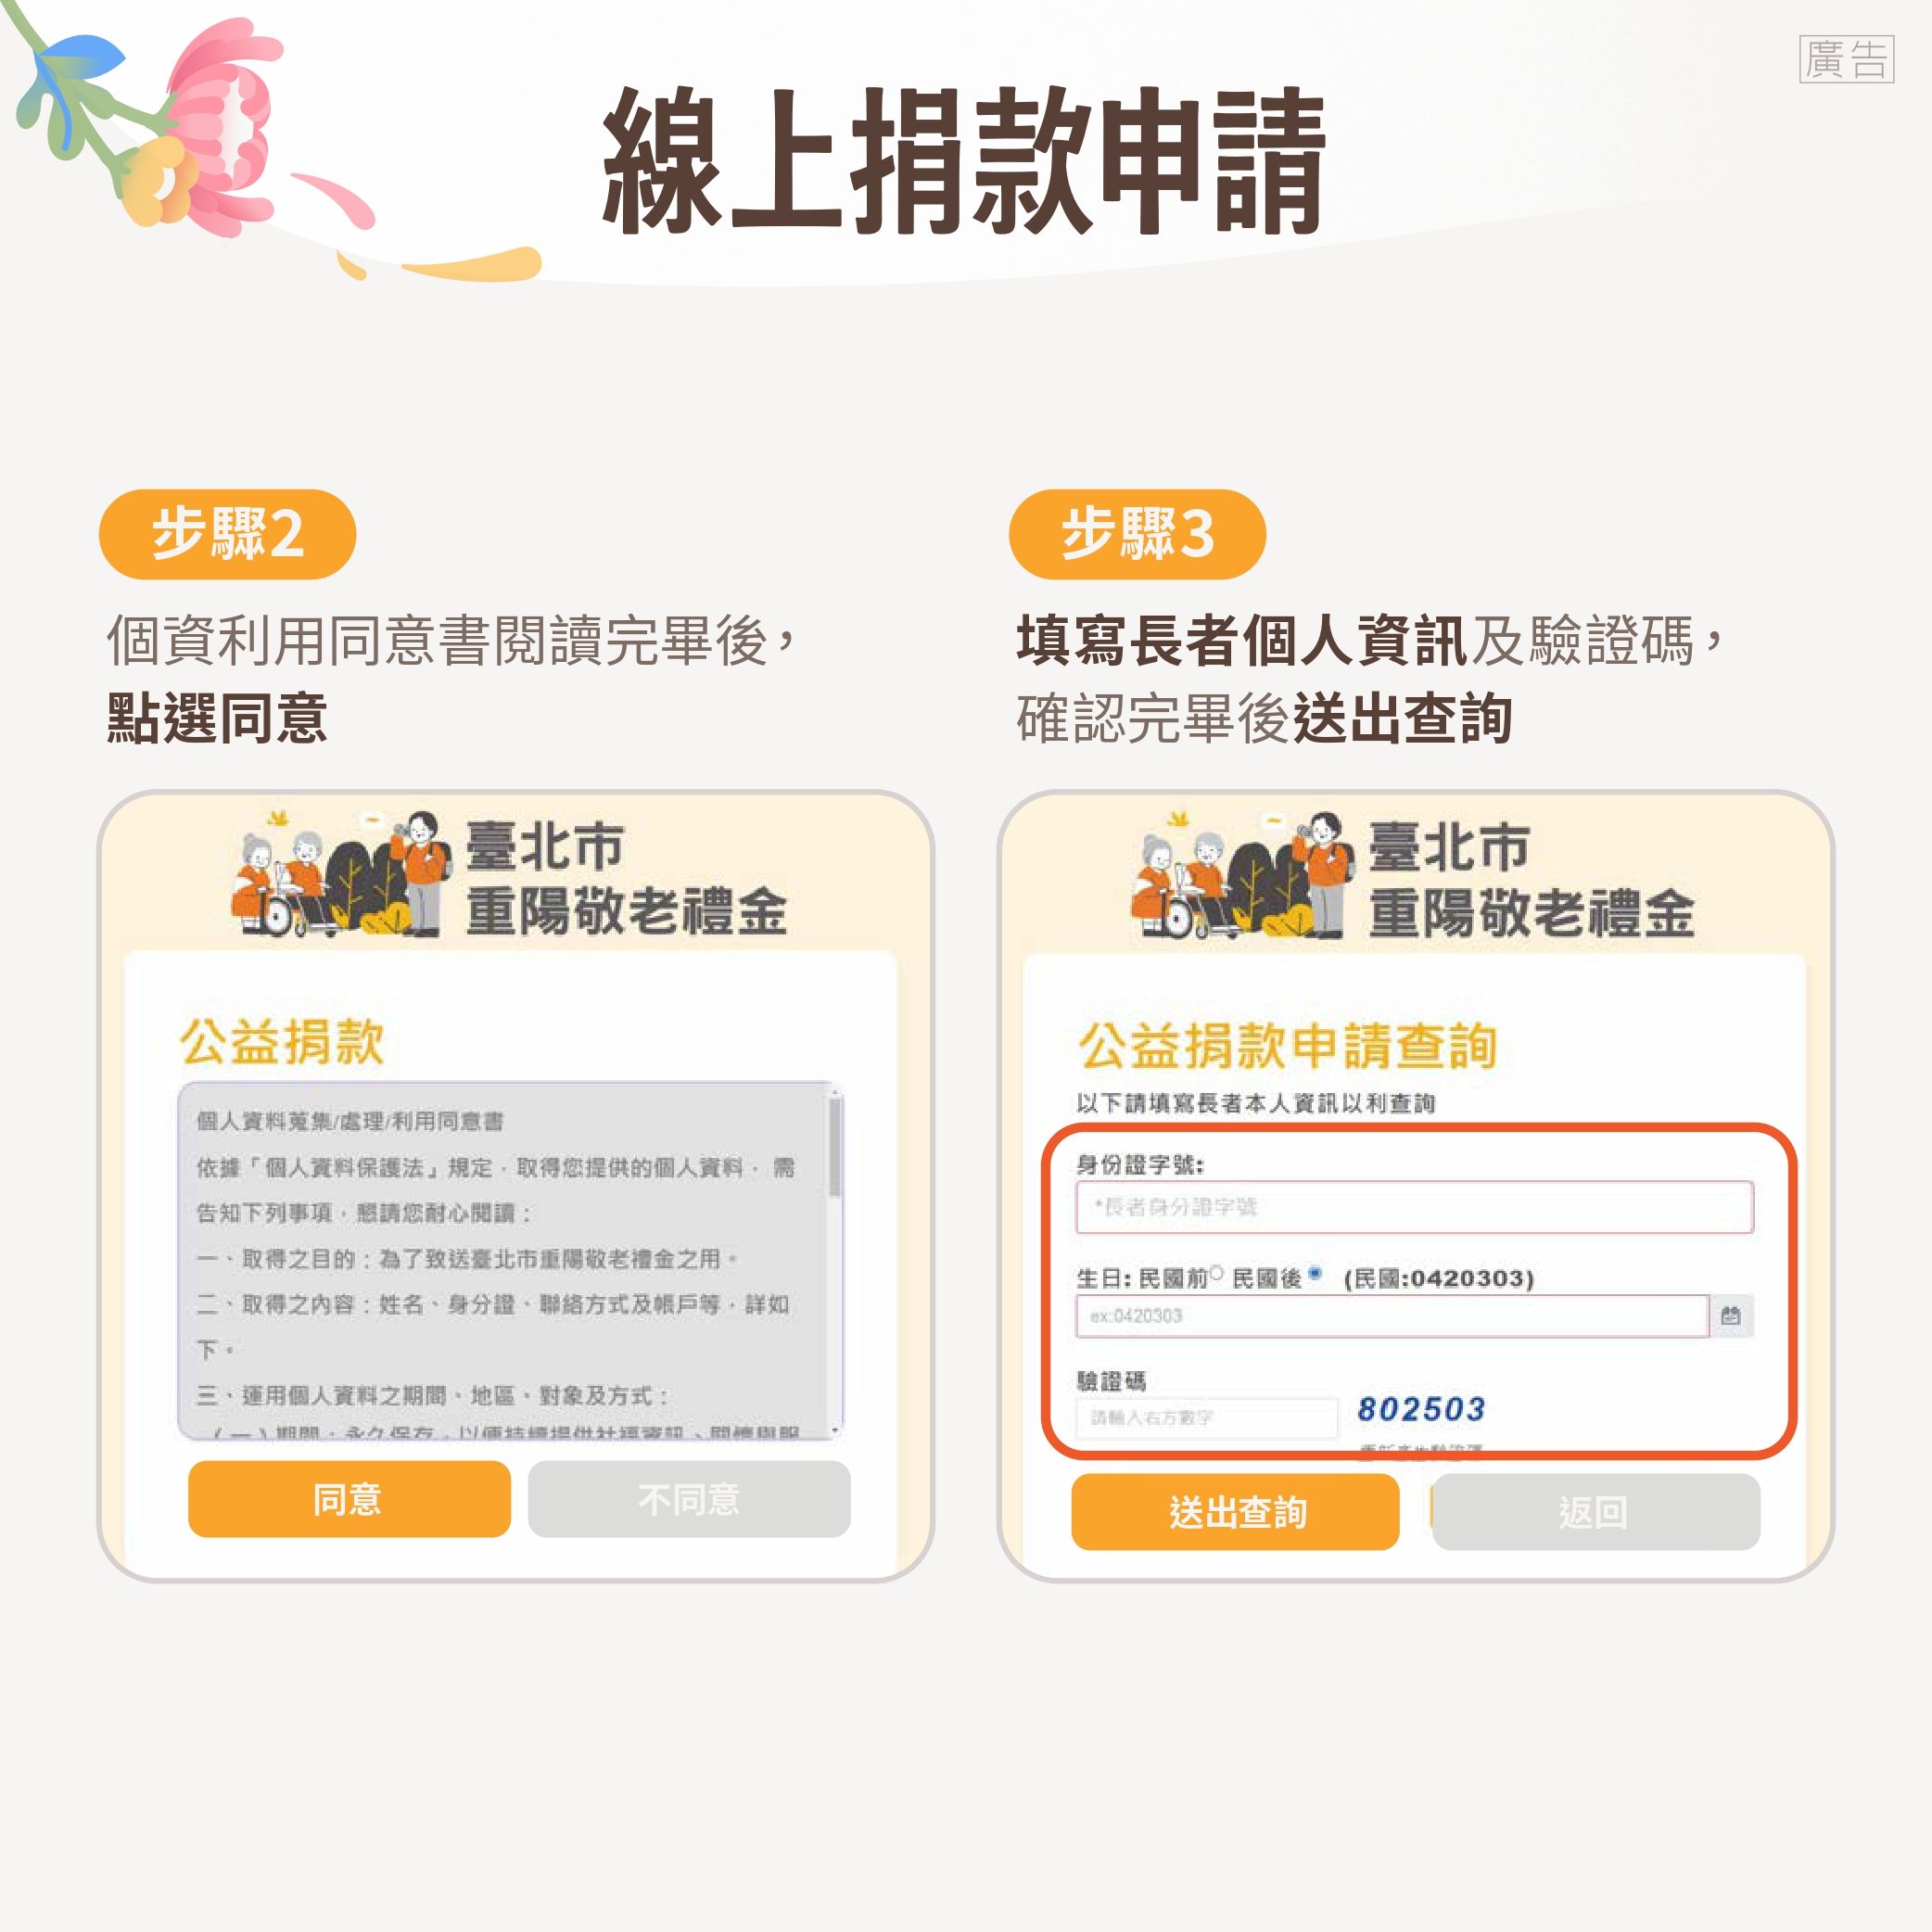Click the scrollbar down arrow in consent box
This screenshot has width=1932, height=1932.
click(x=835, y=1431)
